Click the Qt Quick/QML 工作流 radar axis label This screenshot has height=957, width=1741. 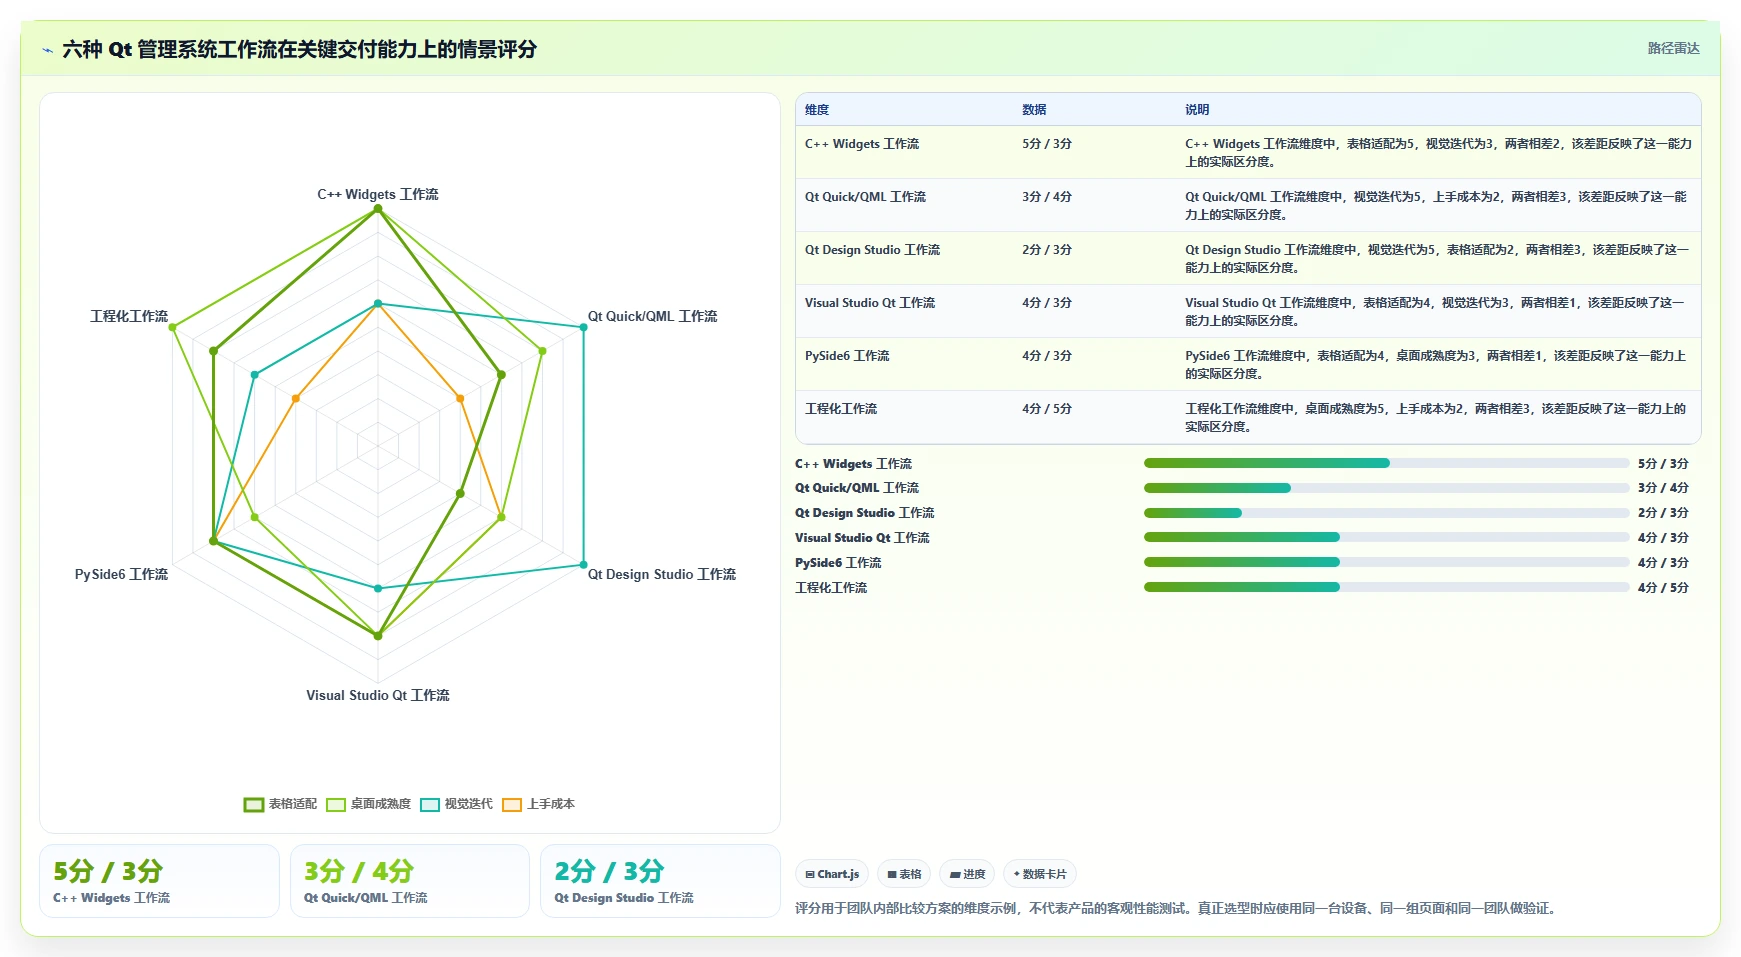click(x=652, y=316)
